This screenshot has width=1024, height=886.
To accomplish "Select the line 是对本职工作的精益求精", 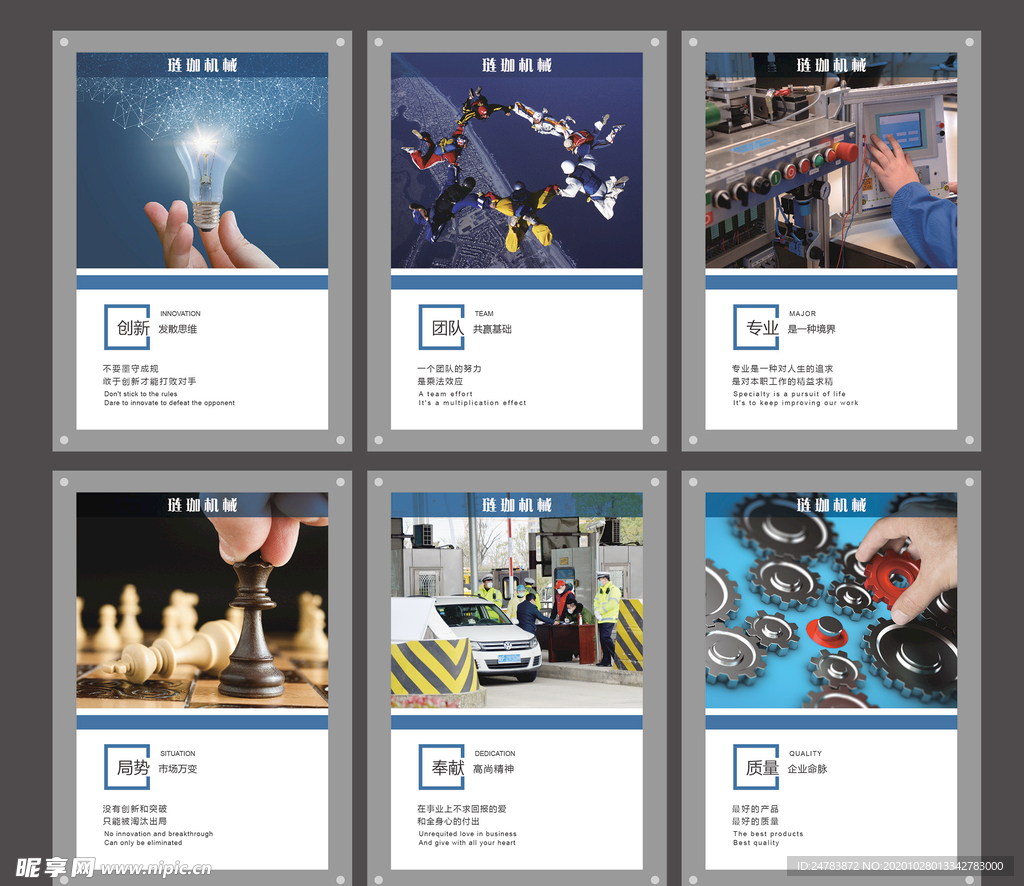I will coord(782,381).
